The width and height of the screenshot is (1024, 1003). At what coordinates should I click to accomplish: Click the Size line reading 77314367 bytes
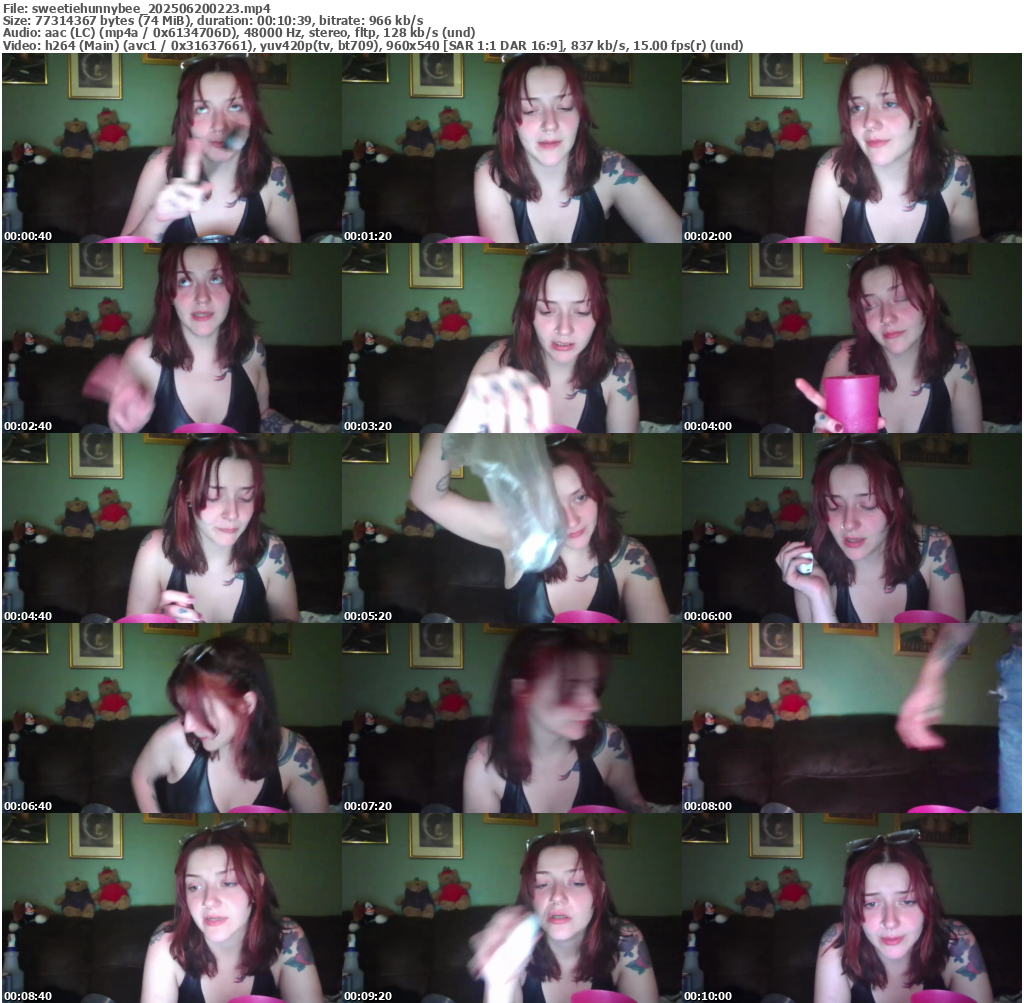point(213,20)
